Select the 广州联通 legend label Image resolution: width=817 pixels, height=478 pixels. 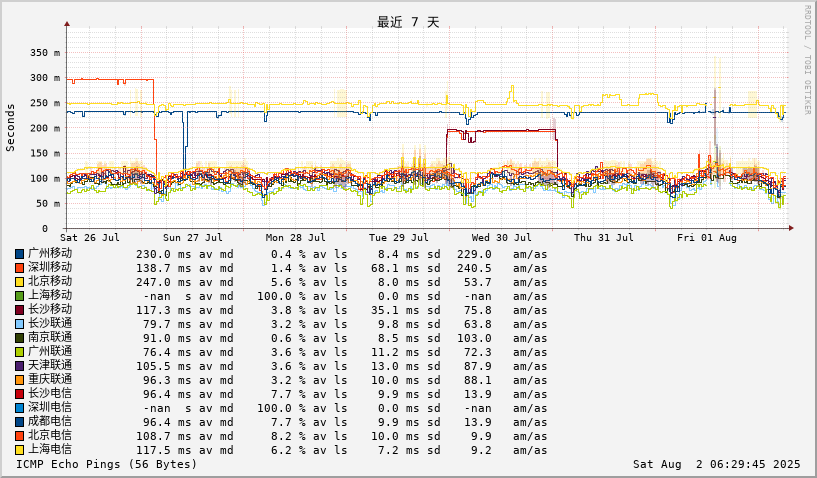pyautogui.click(x=50, y=352)
